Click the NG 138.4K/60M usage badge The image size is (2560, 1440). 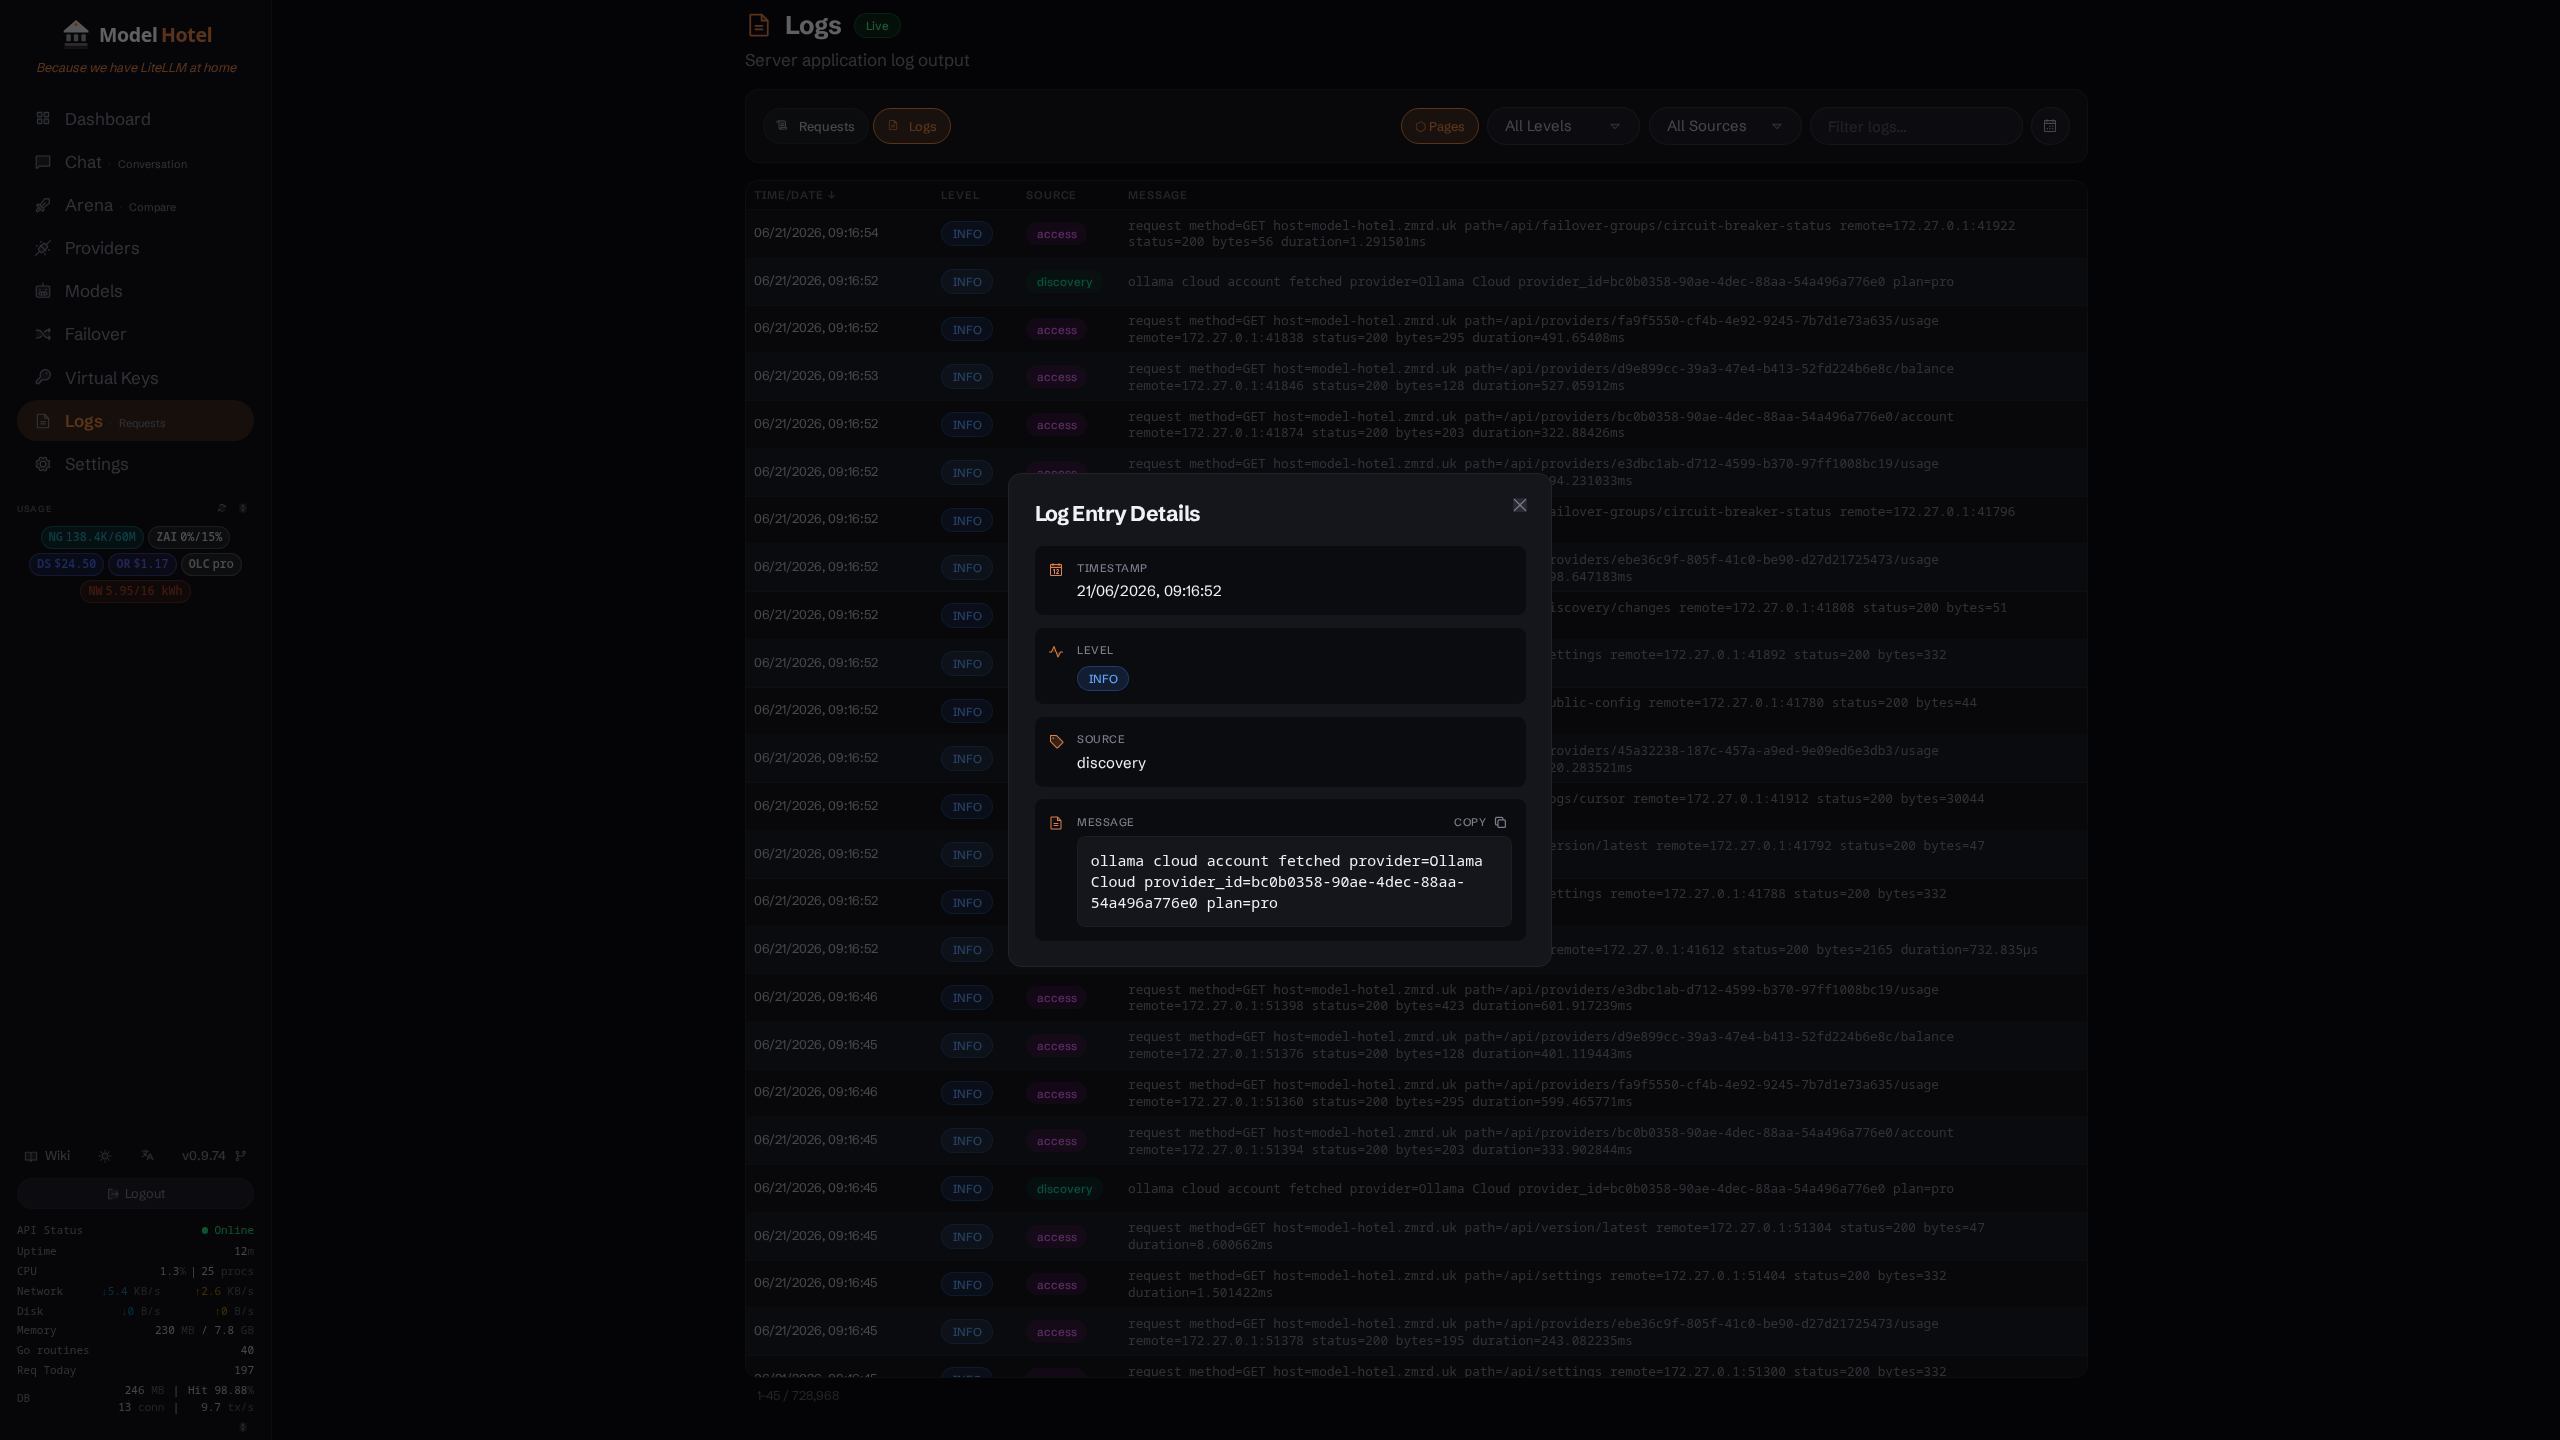coord(92,537)
